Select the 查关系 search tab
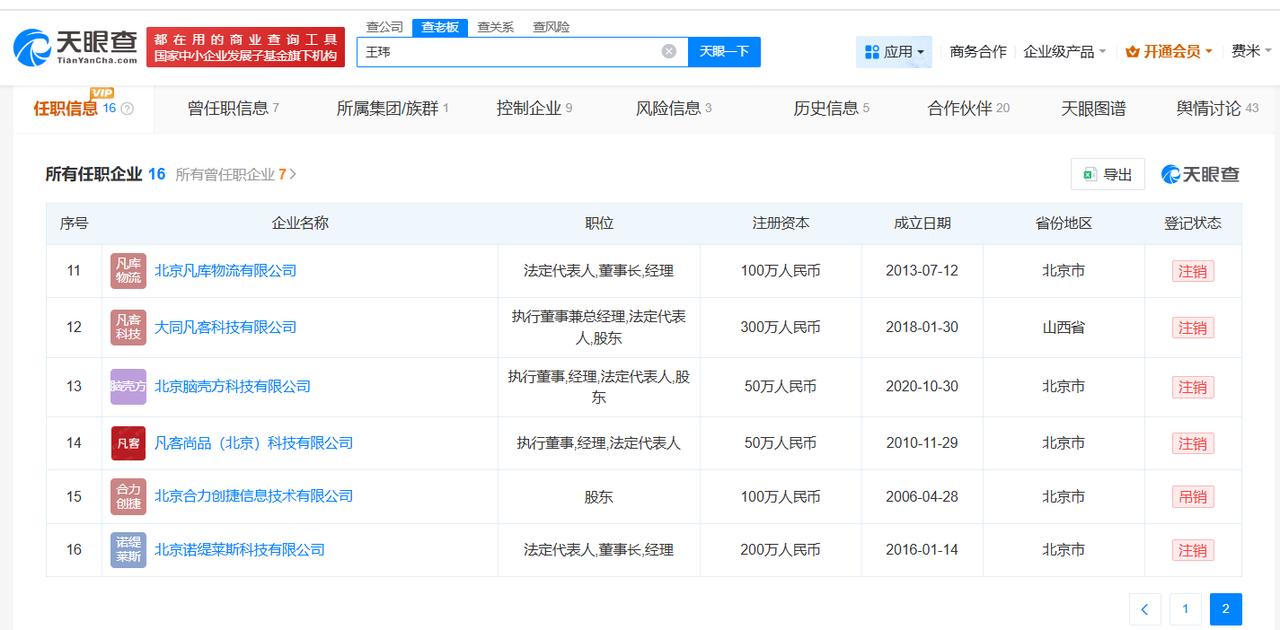 (x=495, y=27)
